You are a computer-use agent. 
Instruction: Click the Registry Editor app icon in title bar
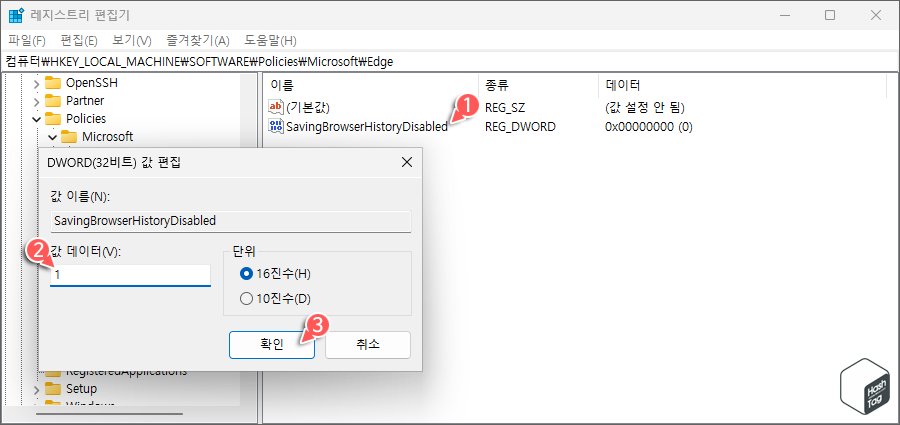[x=15, y=16]
